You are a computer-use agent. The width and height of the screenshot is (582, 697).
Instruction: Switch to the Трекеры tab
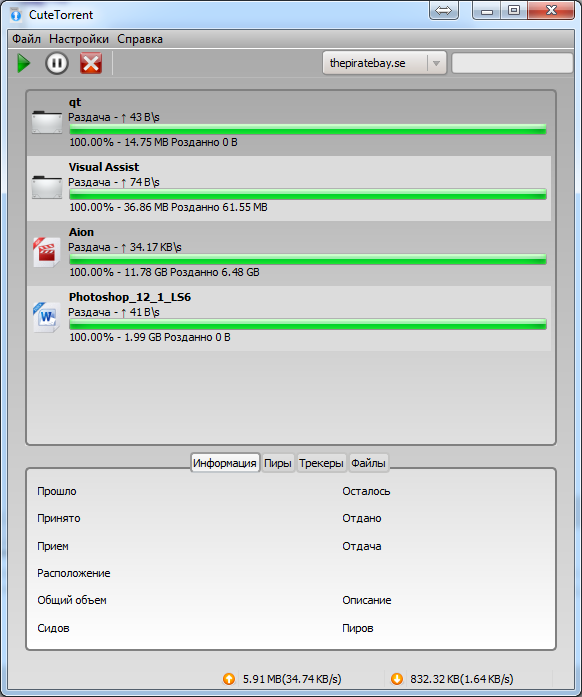tap(321, 463)
